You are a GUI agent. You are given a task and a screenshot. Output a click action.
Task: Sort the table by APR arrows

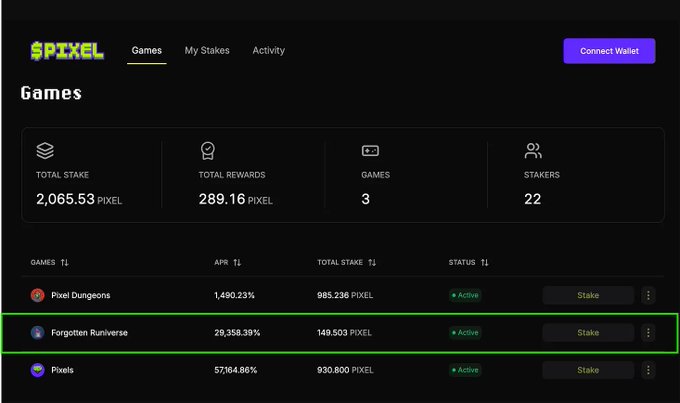coord(237,262)
